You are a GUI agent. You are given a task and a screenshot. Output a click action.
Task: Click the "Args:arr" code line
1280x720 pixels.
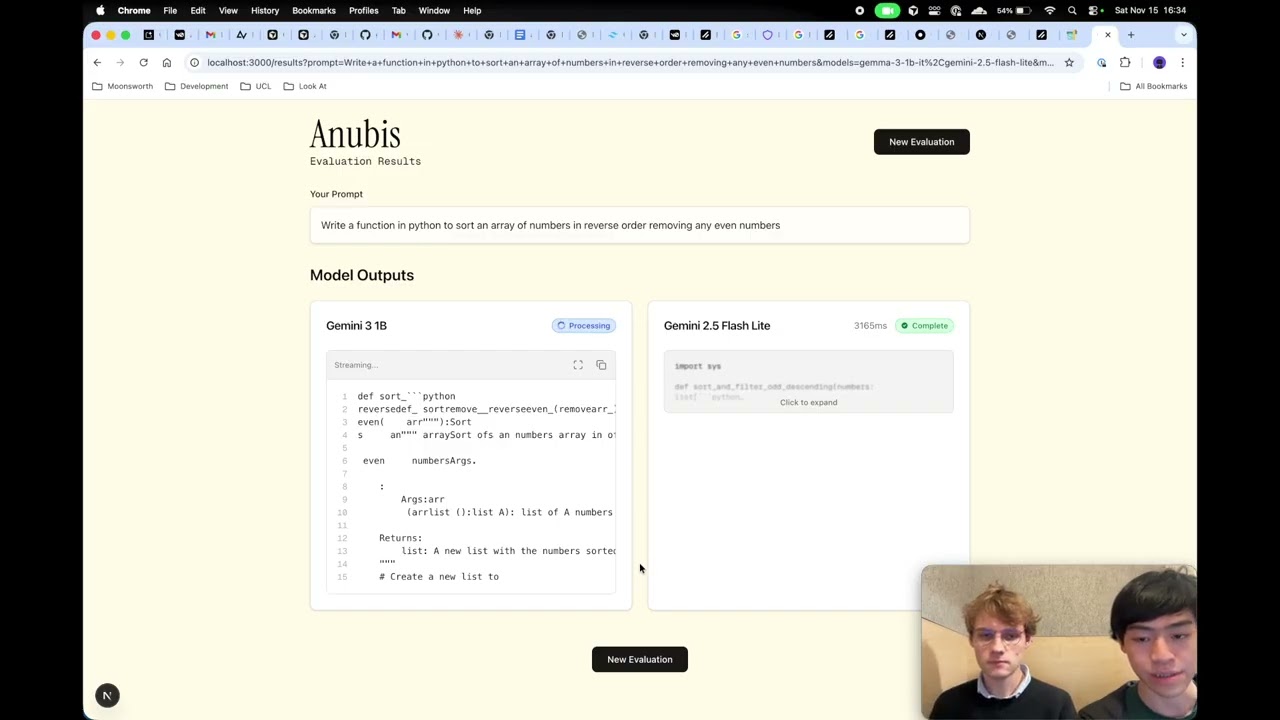tap(422, 499)
